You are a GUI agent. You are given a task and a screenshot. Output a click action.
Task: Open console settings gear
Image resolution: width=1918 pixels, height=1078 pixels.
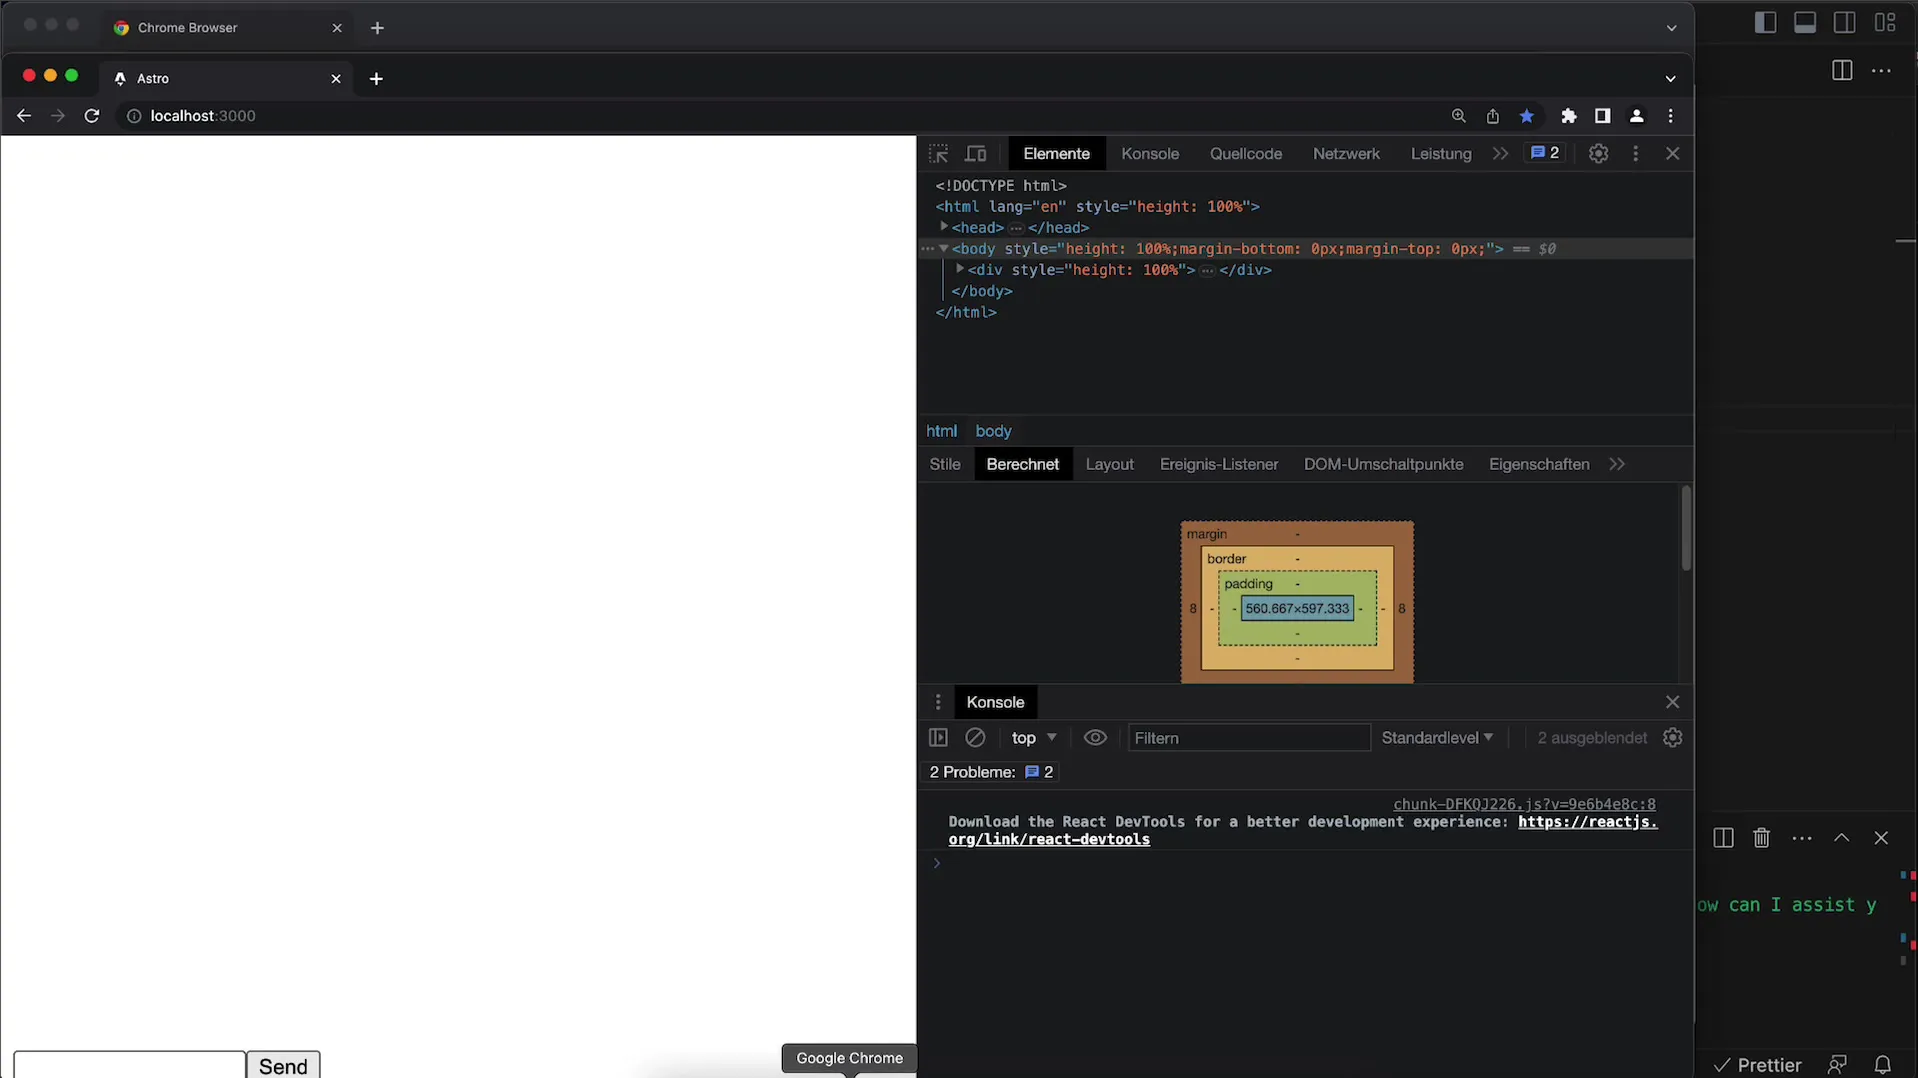click(x=1673, y=738)
